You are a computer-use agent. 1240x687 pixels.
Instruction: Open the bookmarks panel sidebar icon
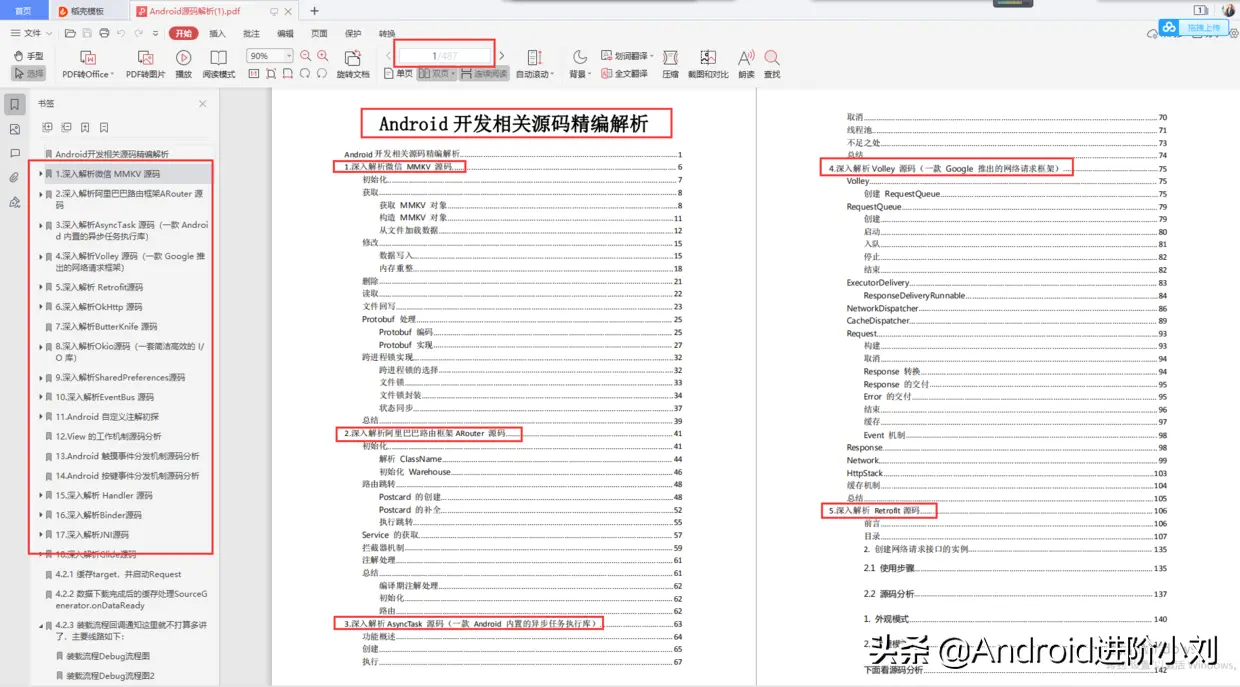15,104
